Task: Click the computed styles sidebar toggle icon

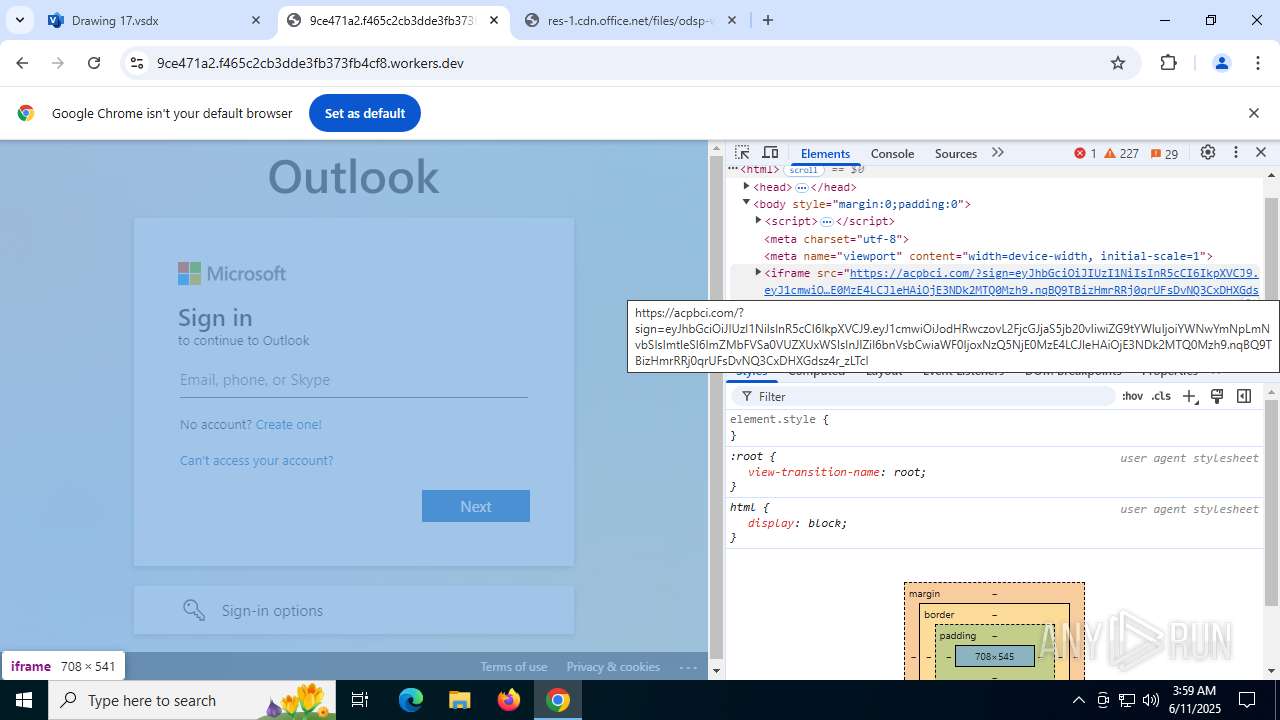Action: [x=1244, y=396]
